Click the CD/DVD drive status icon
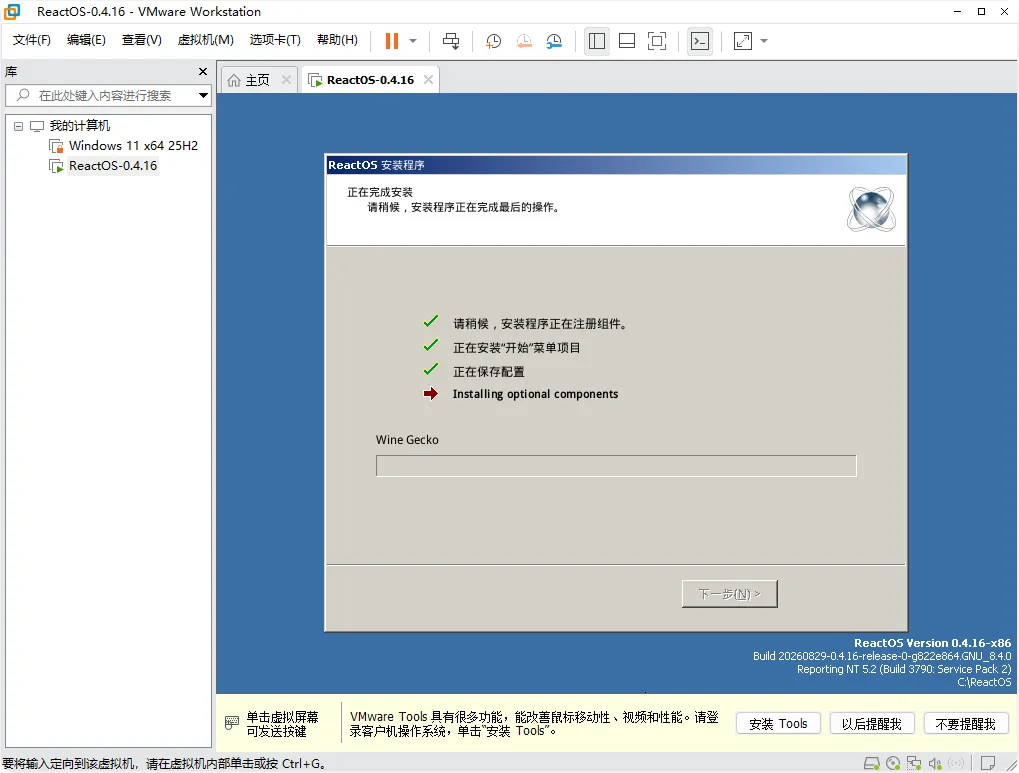 click(893, 763)
